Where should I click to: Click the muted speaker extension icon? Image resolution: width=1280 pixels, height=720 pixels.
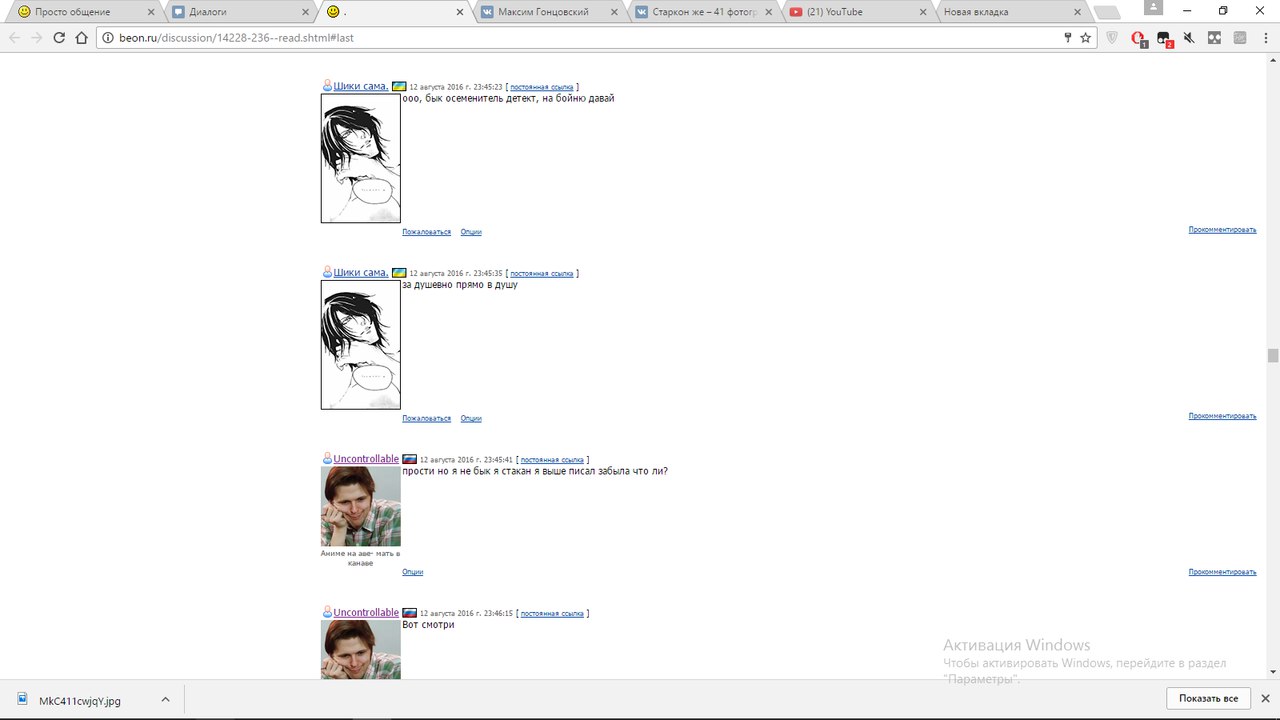[x=1189, y=38]
